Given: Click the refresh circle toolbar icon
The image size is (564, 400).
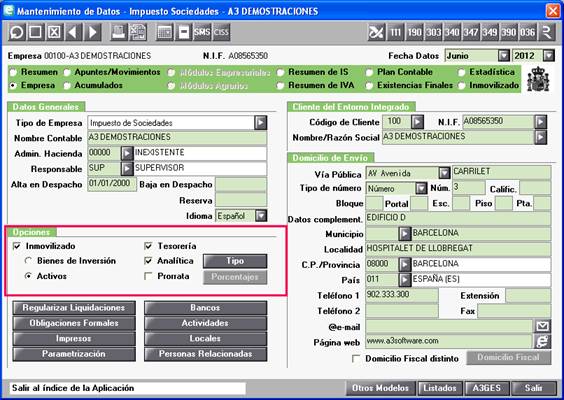Looking at the screenshot, I should [x=17, y=32].
